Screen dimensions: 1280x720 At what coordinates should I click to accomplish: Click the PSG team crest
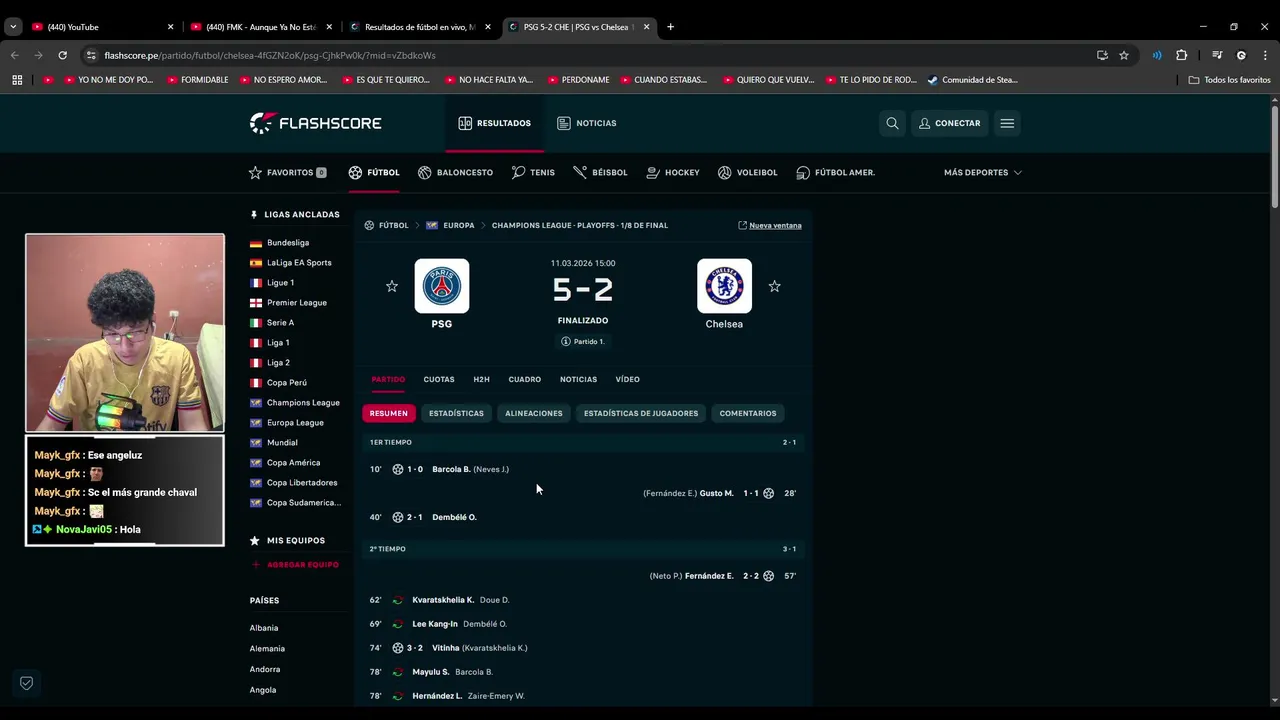click(x=442, y=286)
